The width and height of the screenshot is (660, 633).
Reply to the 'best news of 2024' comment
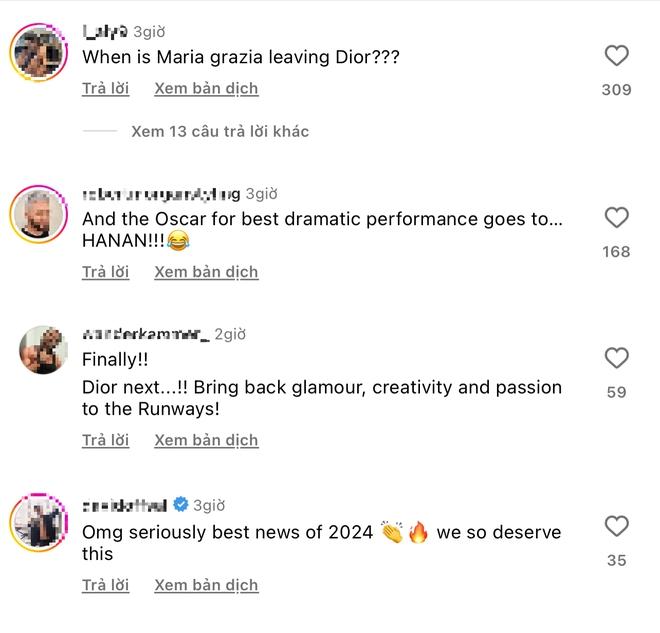[x=106, y=585]
